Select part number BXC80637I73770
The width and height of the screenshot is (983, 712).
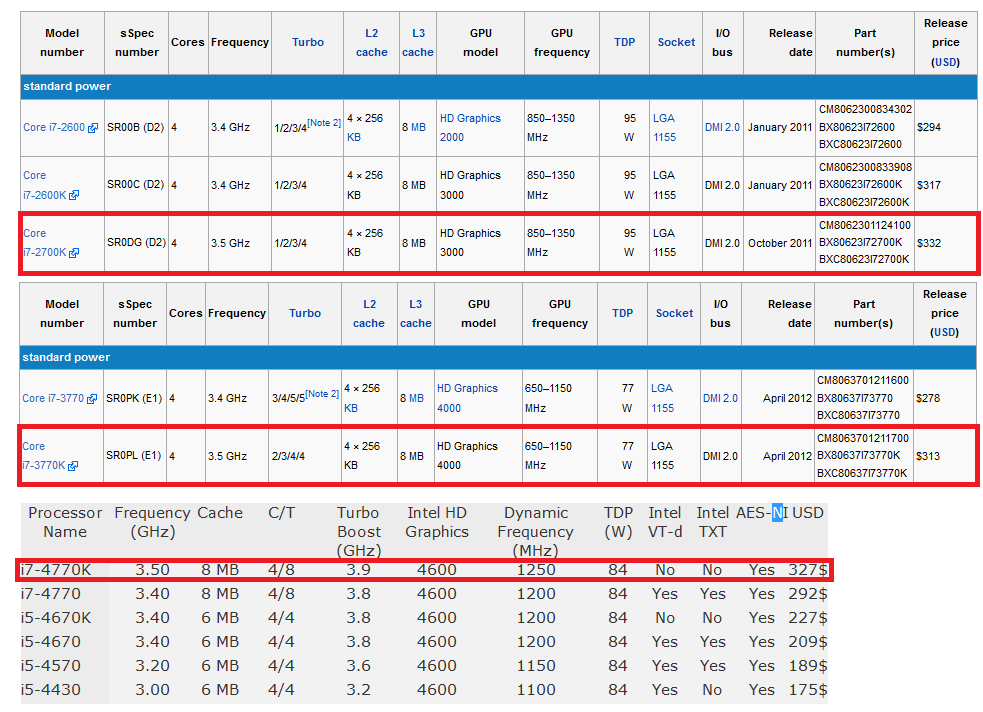click(858, 415)
